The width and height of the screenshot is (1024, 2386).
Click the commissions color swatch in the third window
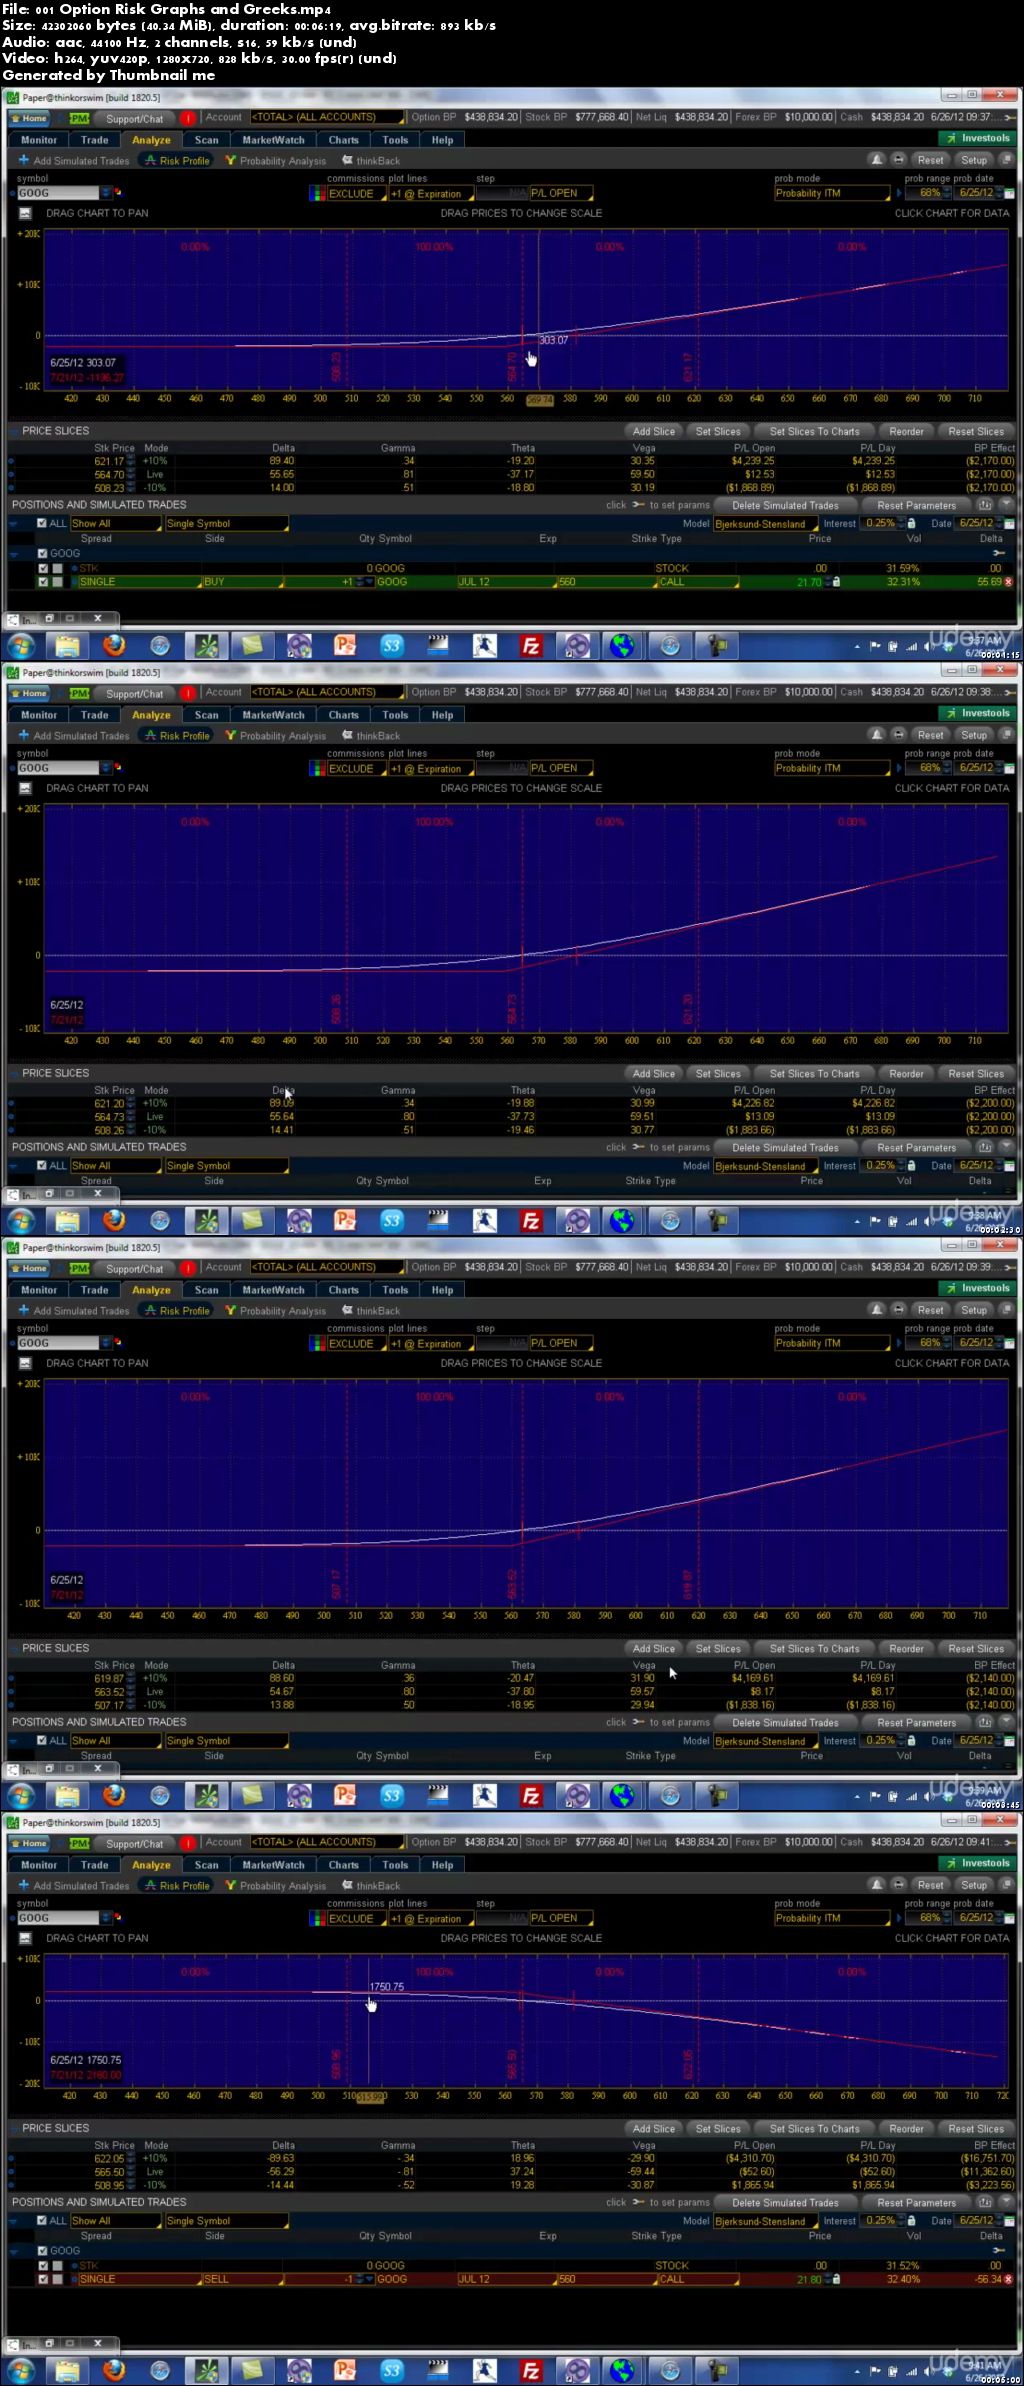[318, 1344]
